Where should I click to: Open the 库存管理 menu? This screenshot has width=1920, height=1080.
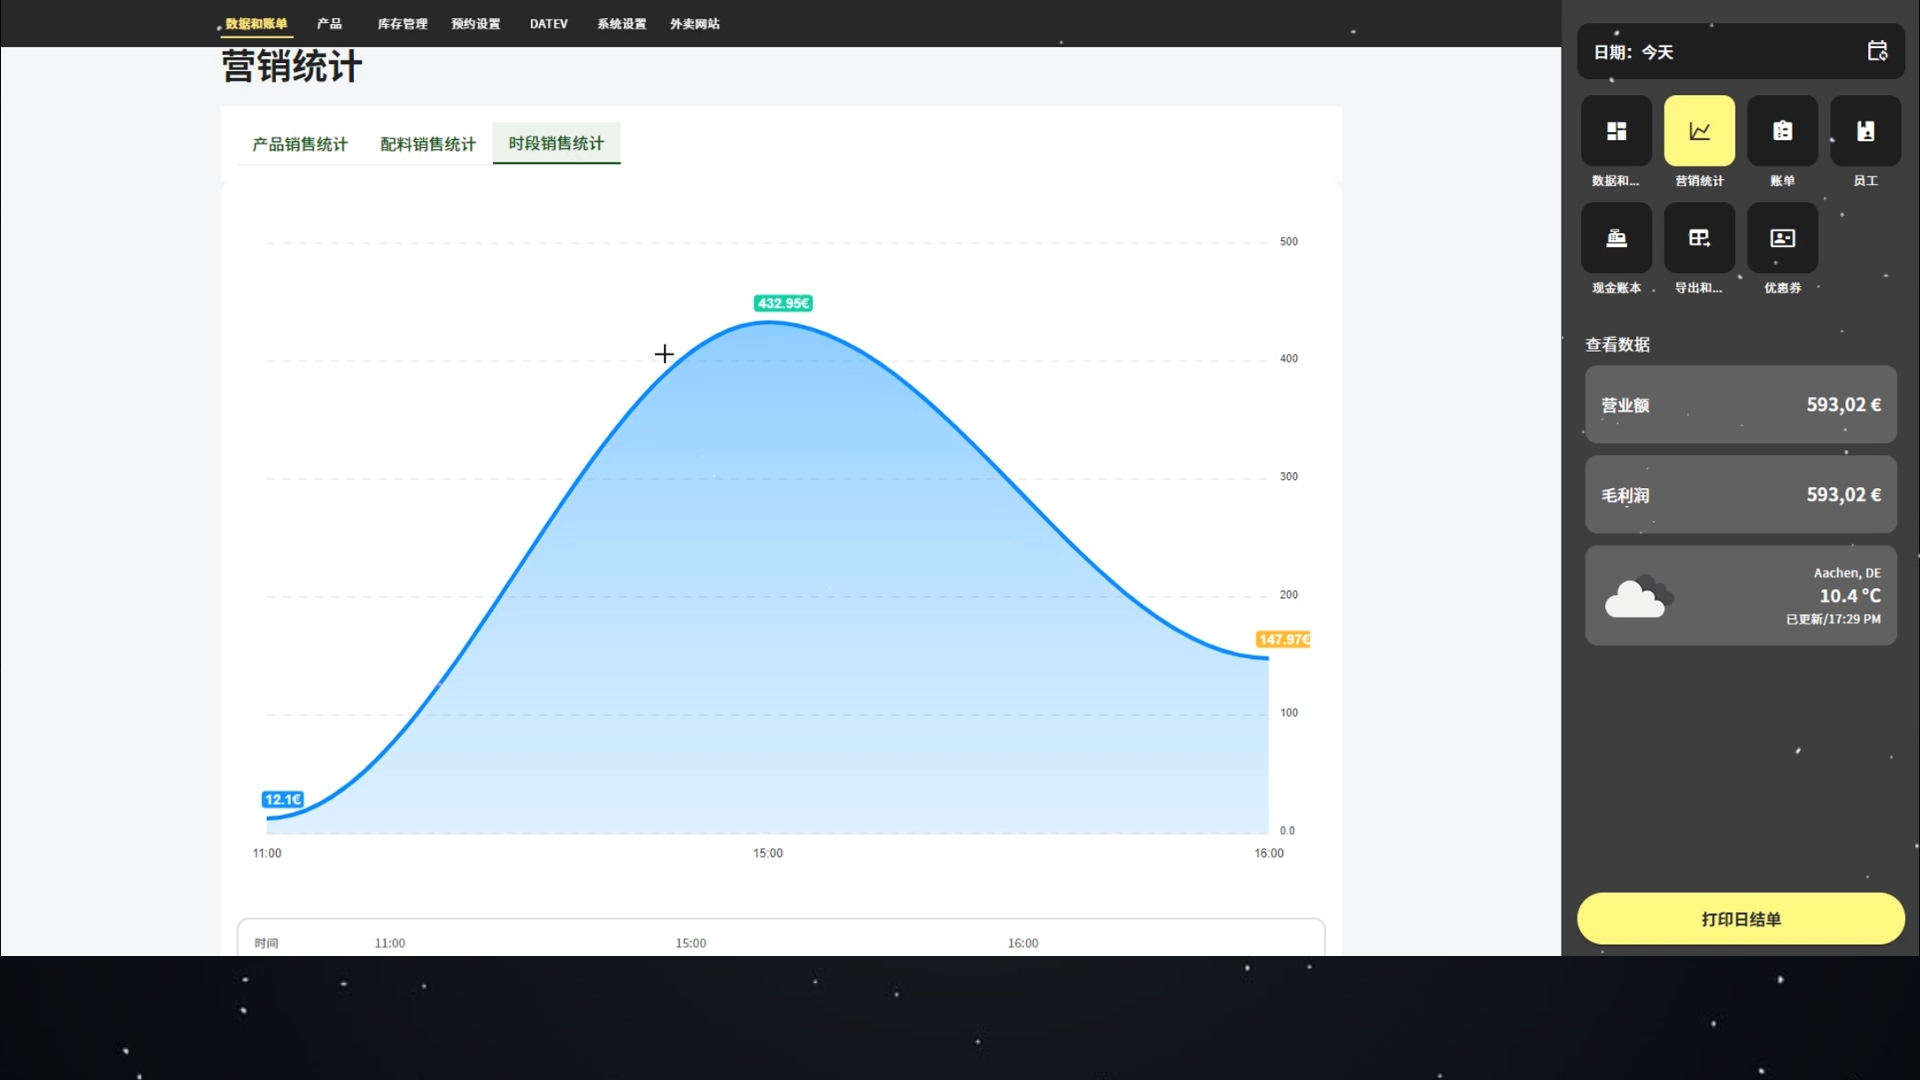tap(402, 24)
